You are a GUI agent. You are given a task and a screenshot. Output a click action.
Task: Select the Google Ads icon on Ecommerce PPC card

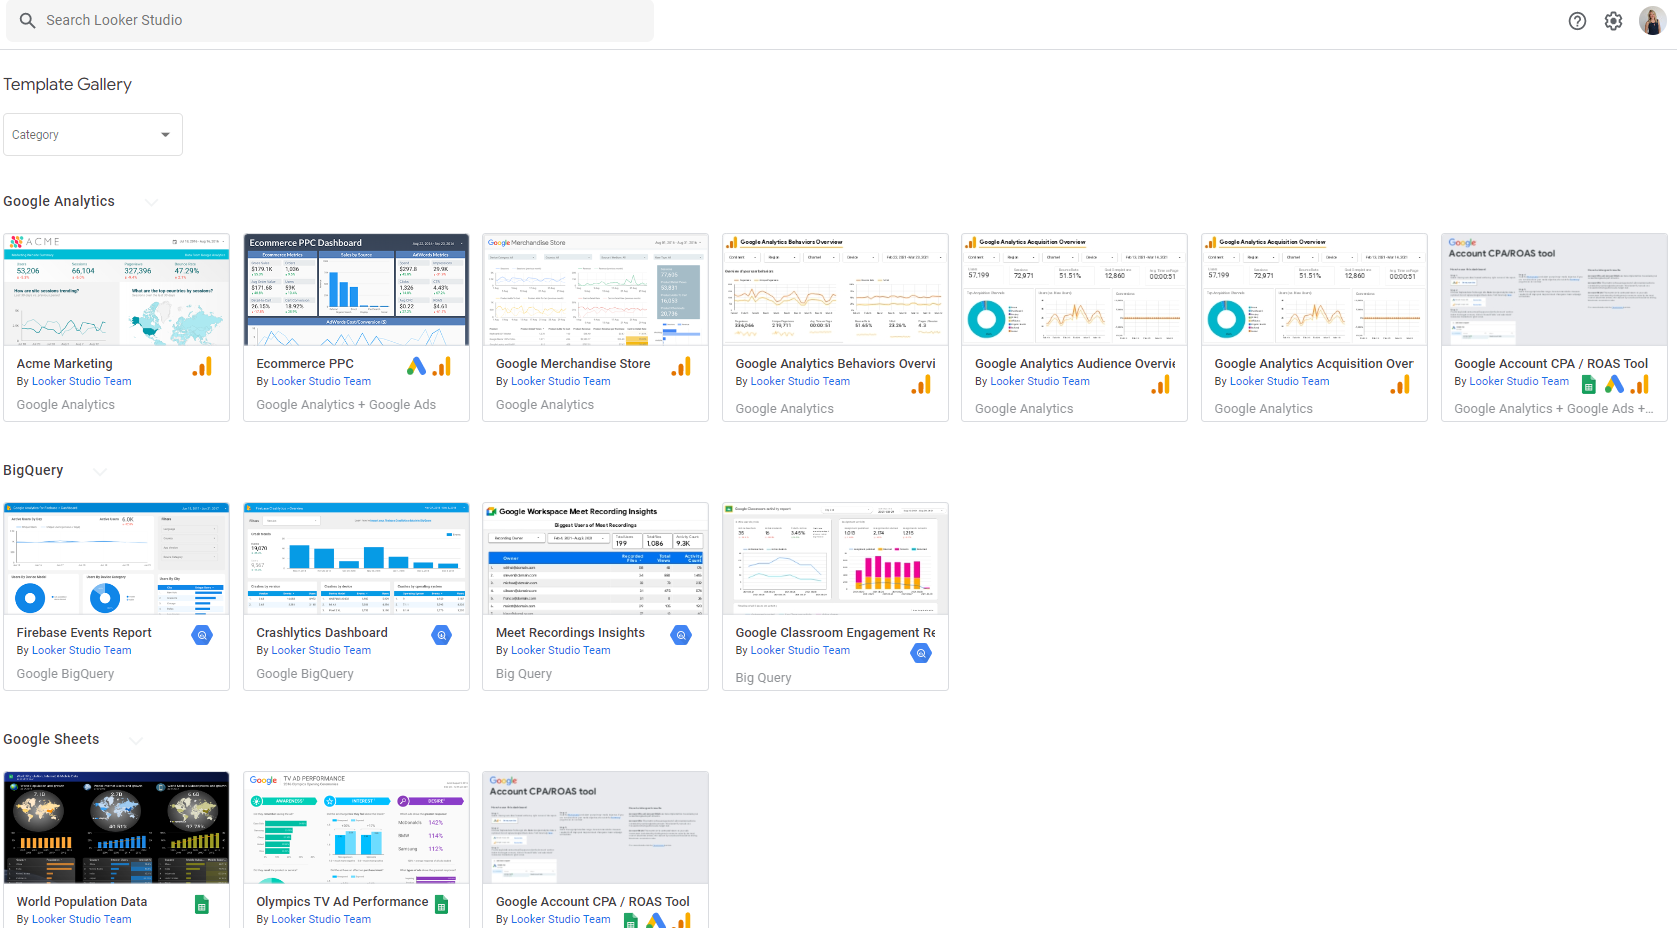416,366
